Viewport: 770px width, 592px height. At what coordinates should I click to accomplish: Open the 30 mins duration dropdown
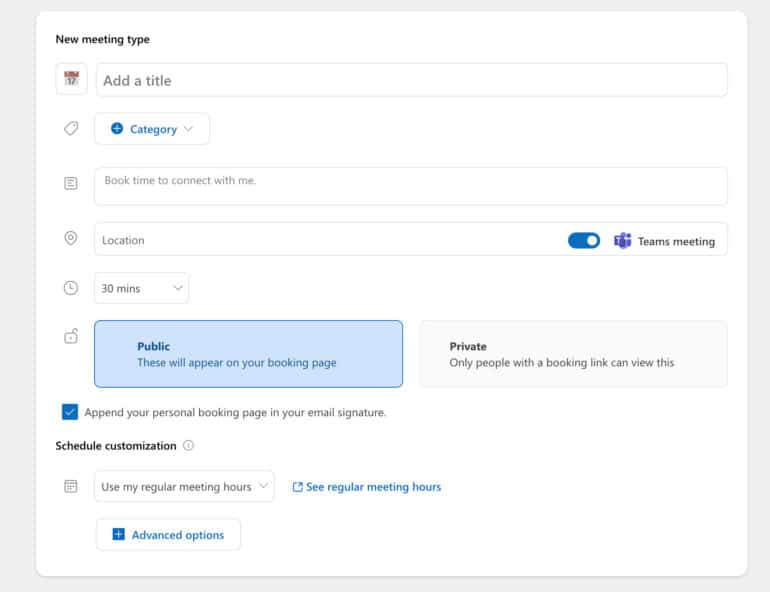142,288
